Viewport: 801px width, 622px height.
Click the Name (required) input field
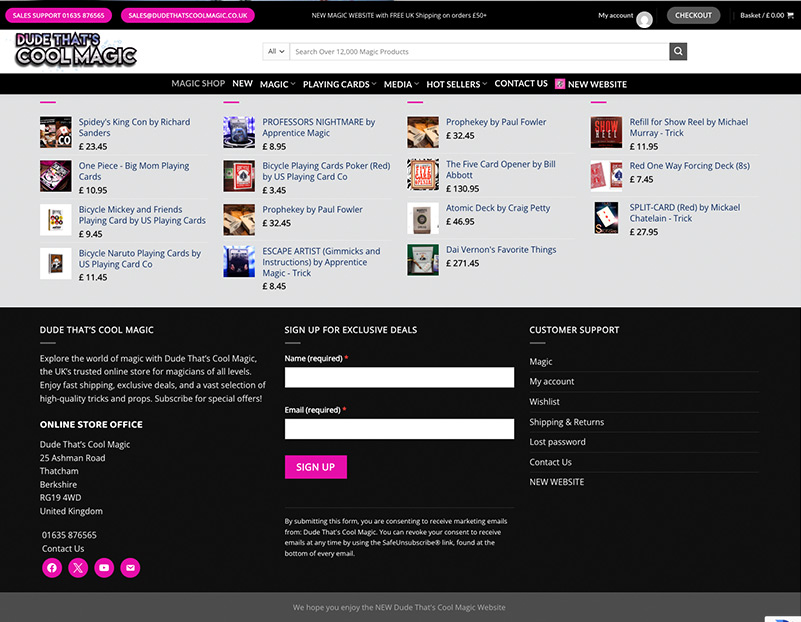(399, 377)
